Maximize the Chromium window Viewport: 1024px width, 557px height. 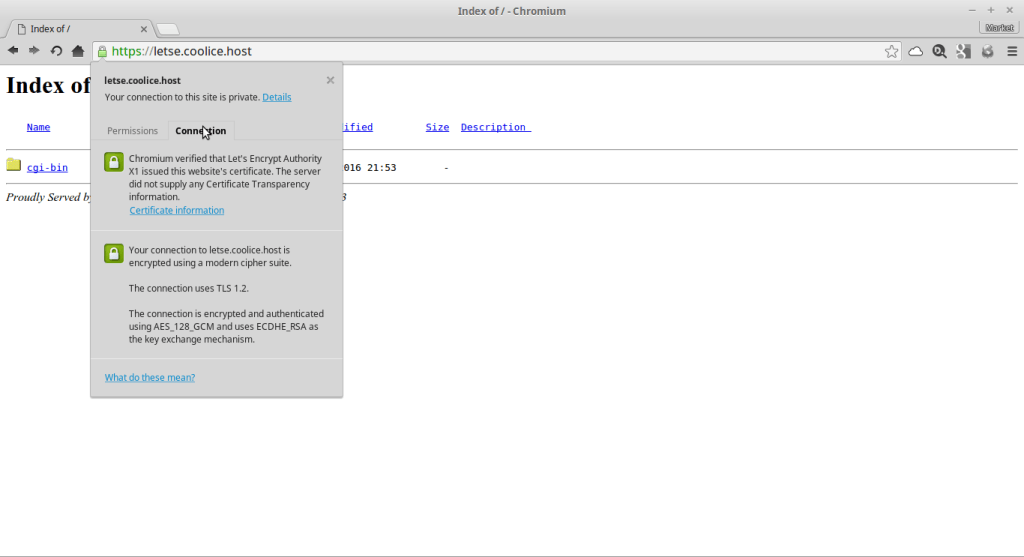(991, 10)
